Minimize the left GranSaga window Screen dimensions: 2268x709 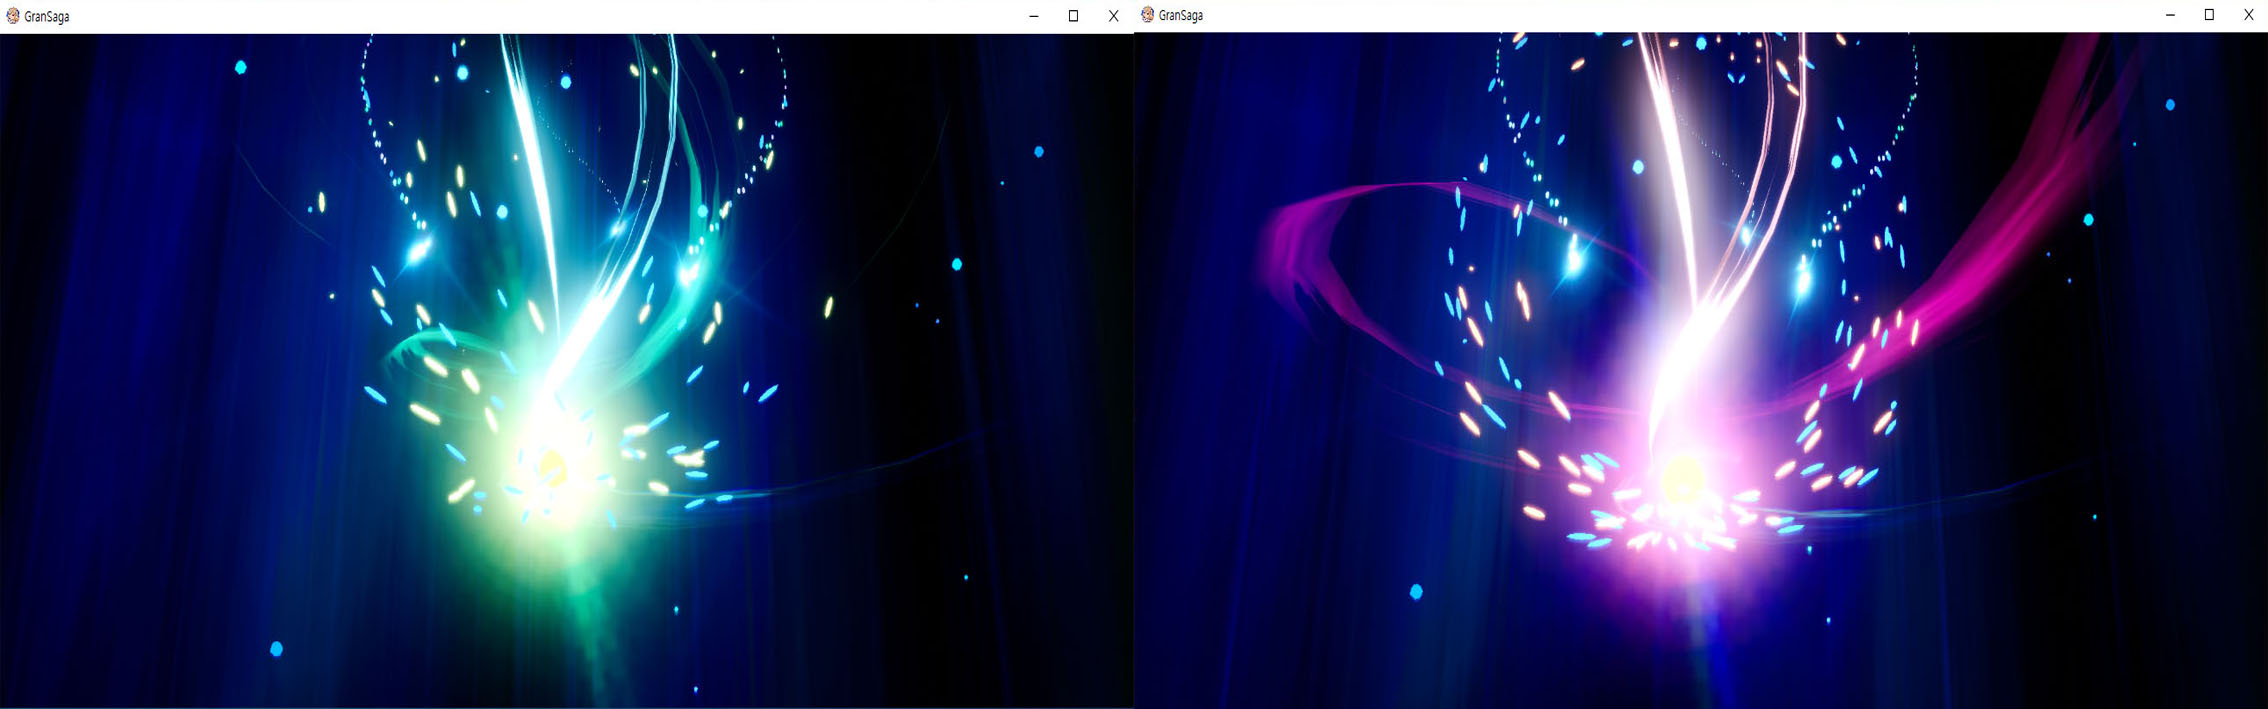coord(1034,16)
